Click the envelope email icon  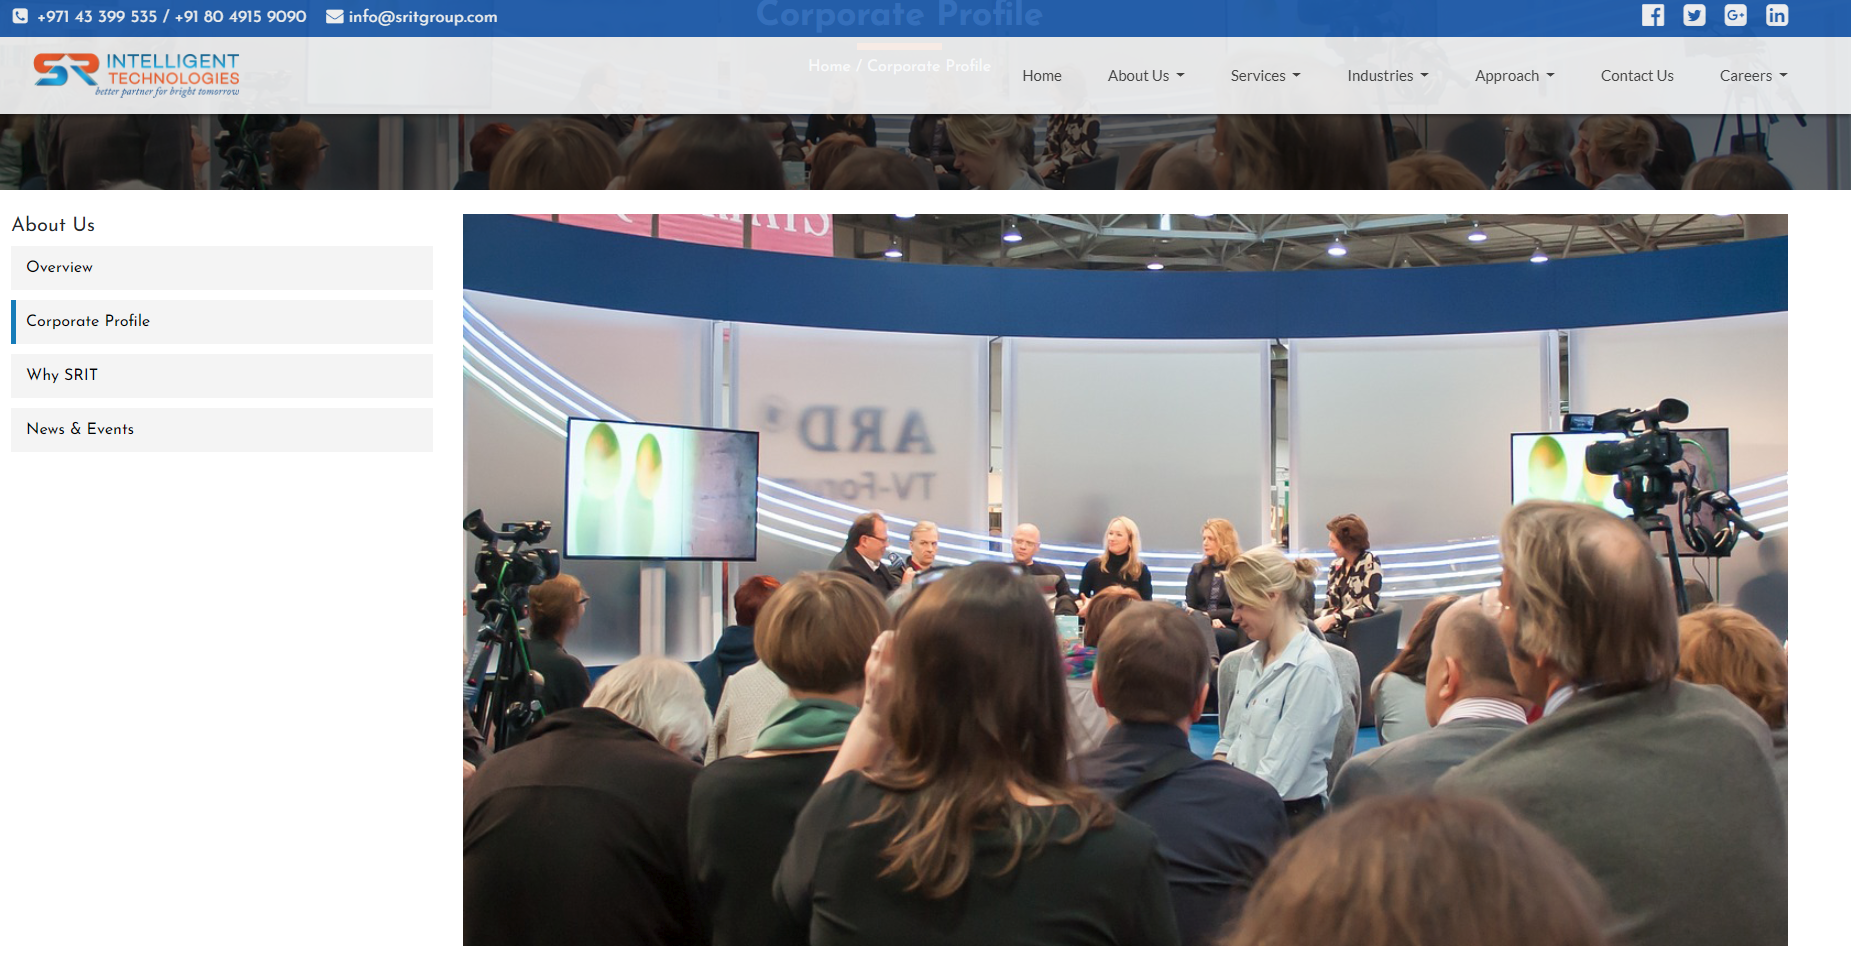(335, 16)
